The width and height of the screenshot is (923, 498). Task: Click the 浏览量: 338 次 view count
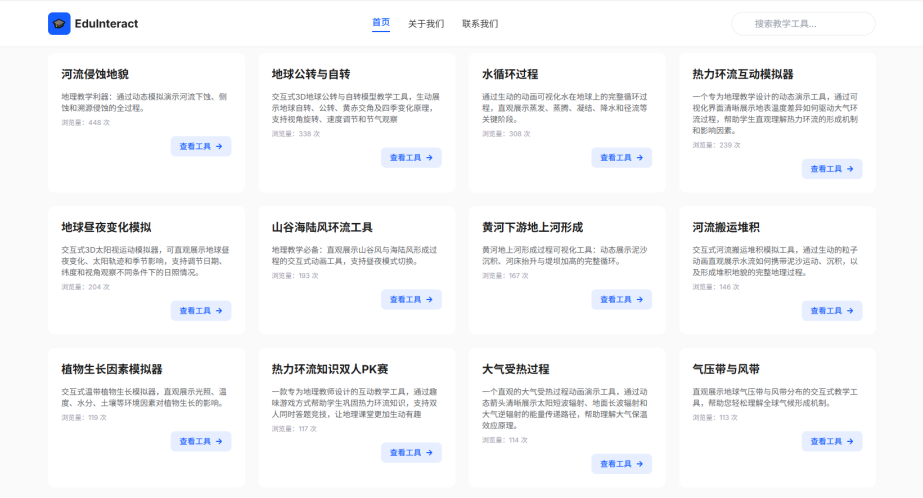pyautogui.click(x=296, y=134)
